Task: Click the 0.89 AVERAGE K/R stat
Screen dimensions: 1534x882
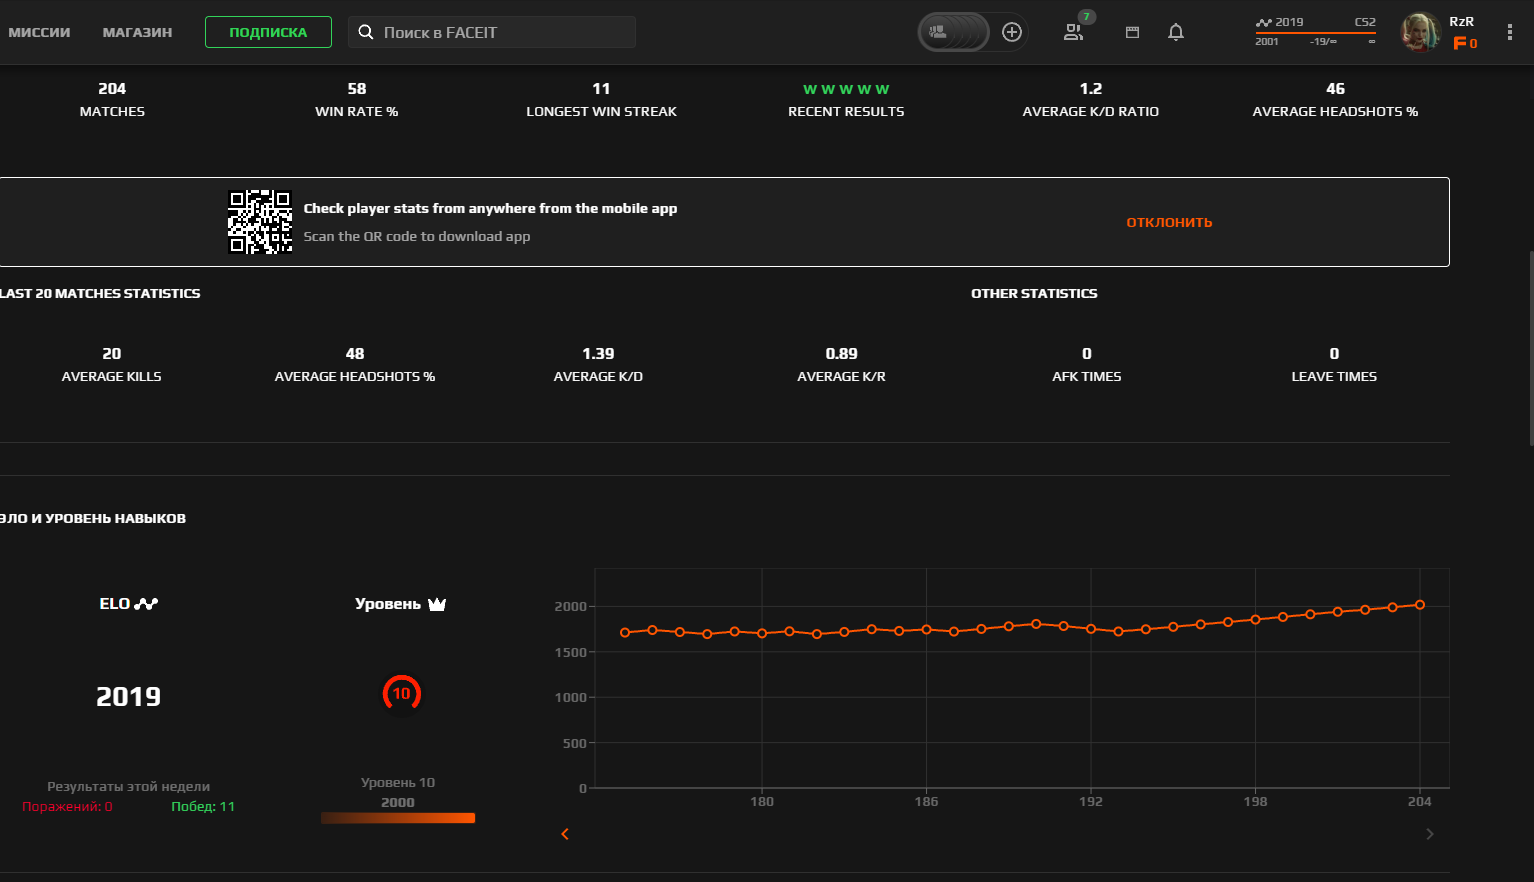Action: (842, 364)
